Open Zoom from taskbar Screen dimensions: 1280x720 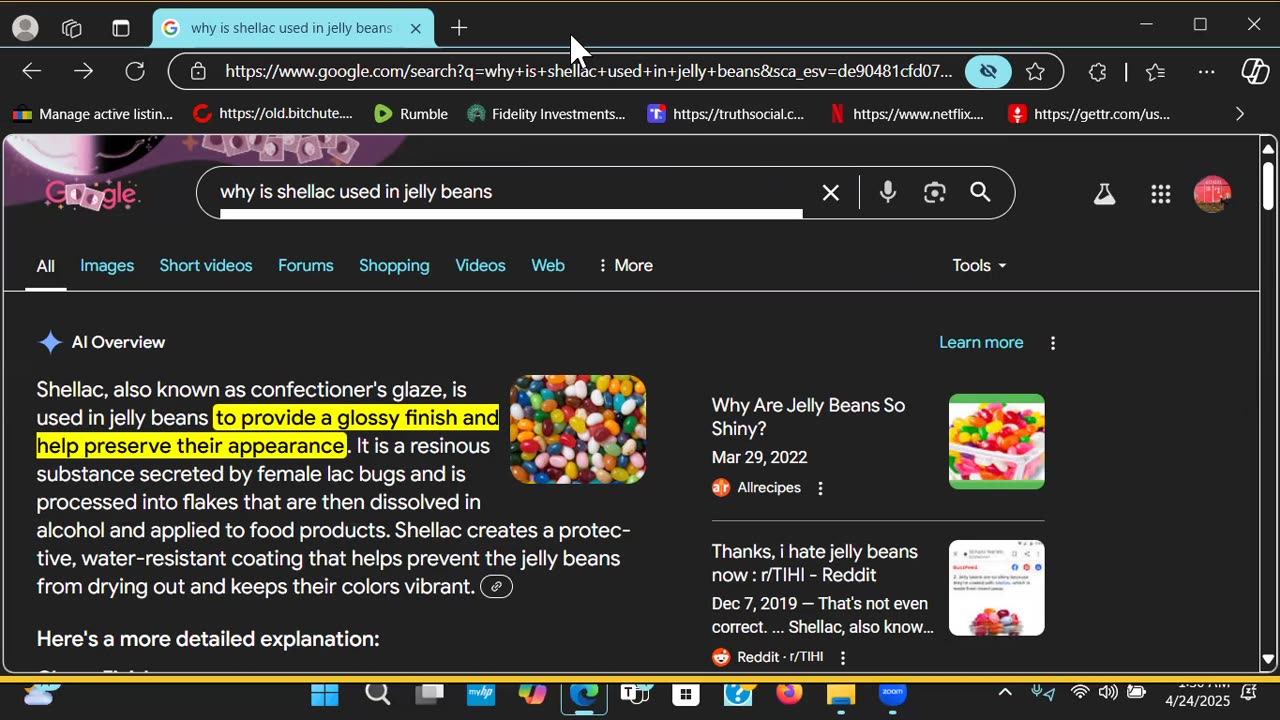pos(892,694)
